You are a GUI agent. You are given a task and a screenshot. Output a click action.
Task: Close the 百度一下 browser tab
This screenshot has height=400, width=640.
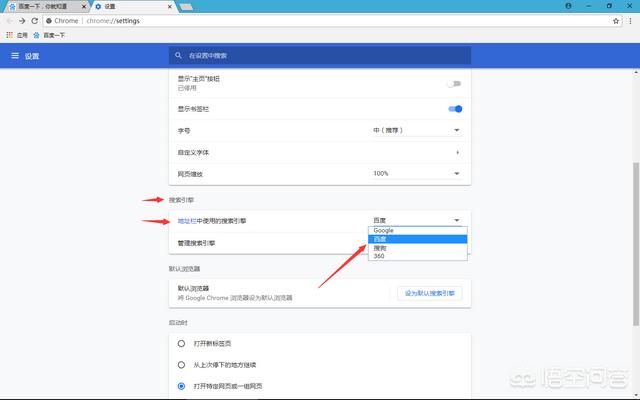click(84, 7)
